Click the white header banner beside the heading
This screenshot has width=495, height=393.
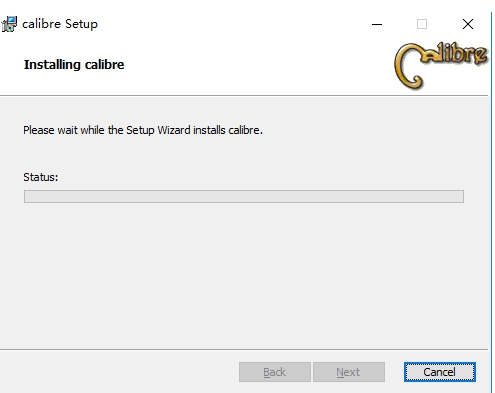tap(257, 65)
